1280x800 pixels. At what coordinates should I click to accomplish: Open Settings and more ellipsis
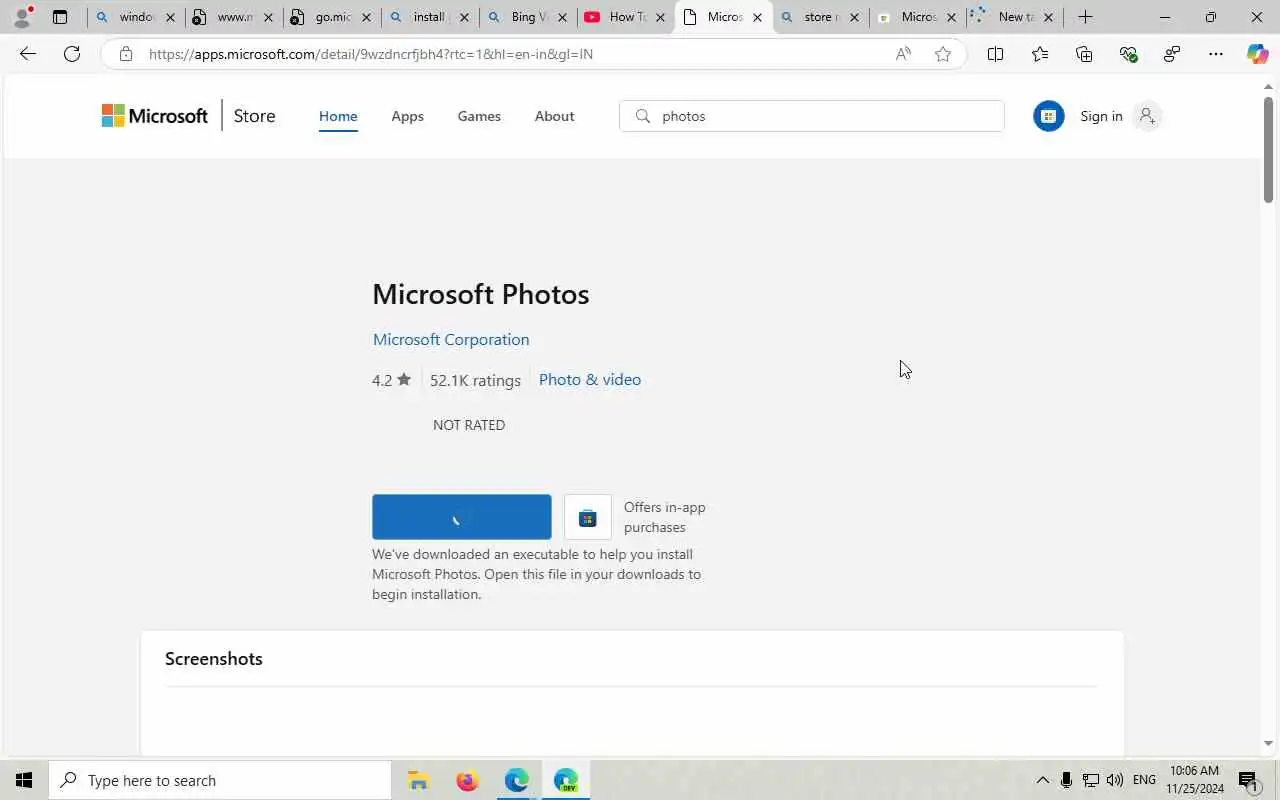tap(1216, 54)
